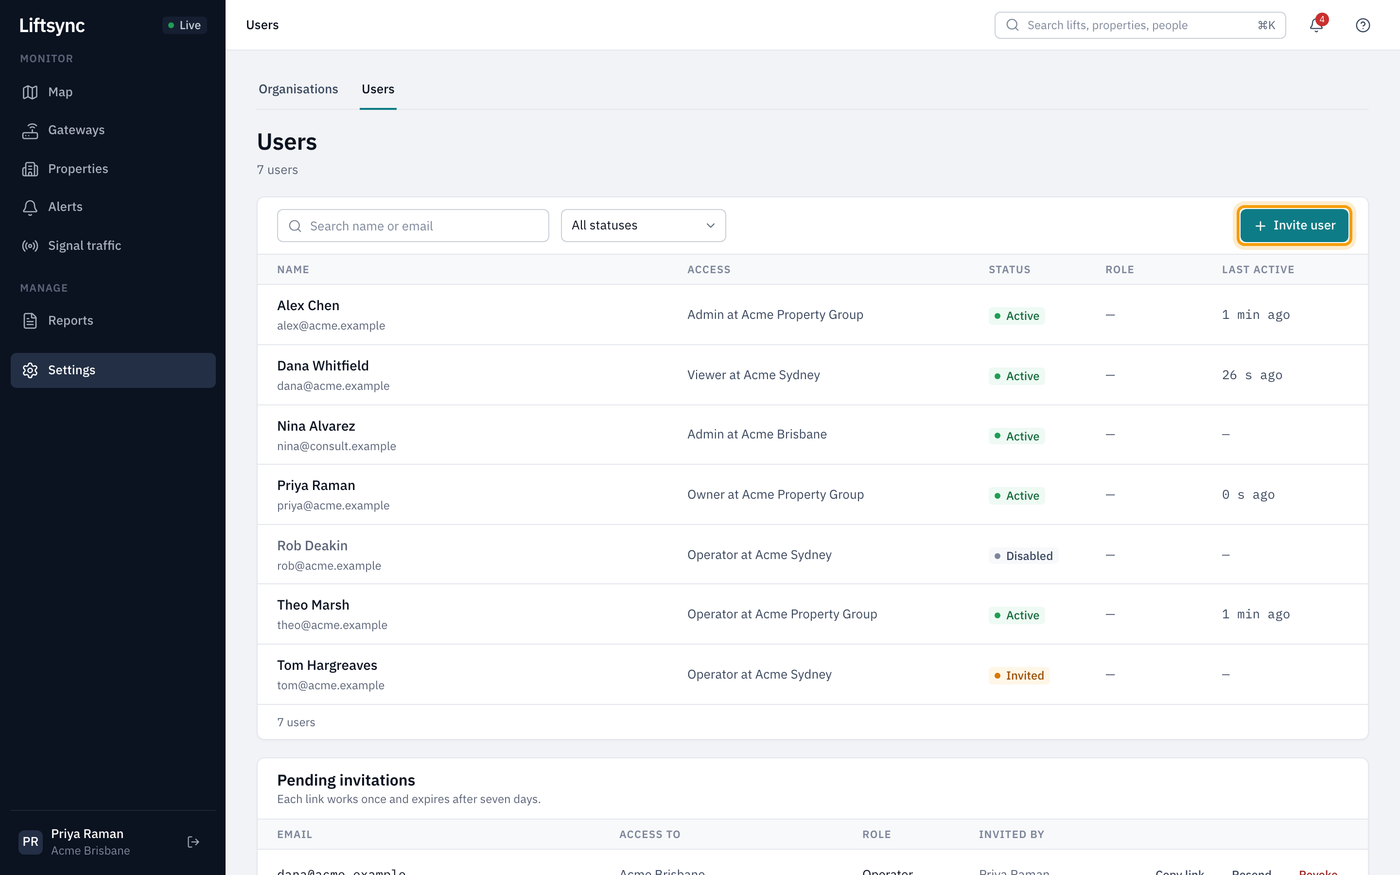
Task: Click the magnifier icon in global search
Action: pyautogui.click(x=1012, y=25)
